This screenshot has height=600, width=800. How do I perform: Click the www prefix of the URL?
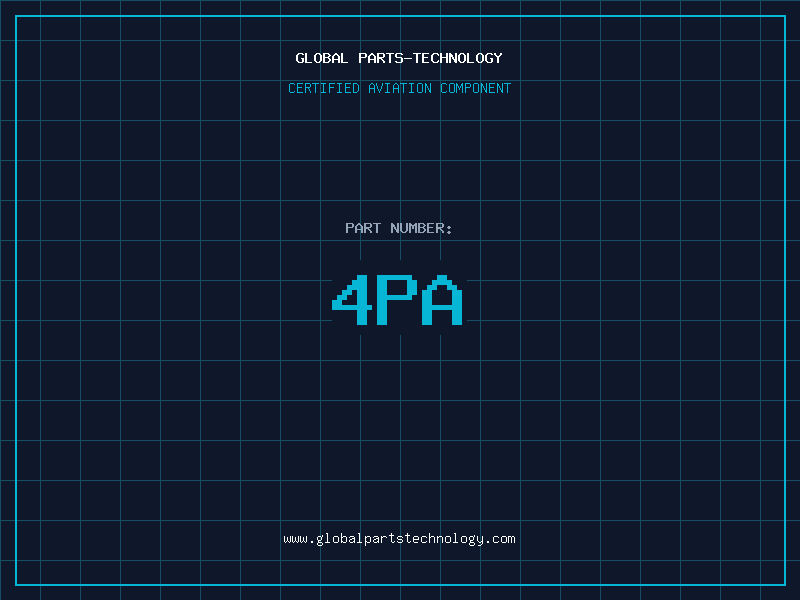295,539
